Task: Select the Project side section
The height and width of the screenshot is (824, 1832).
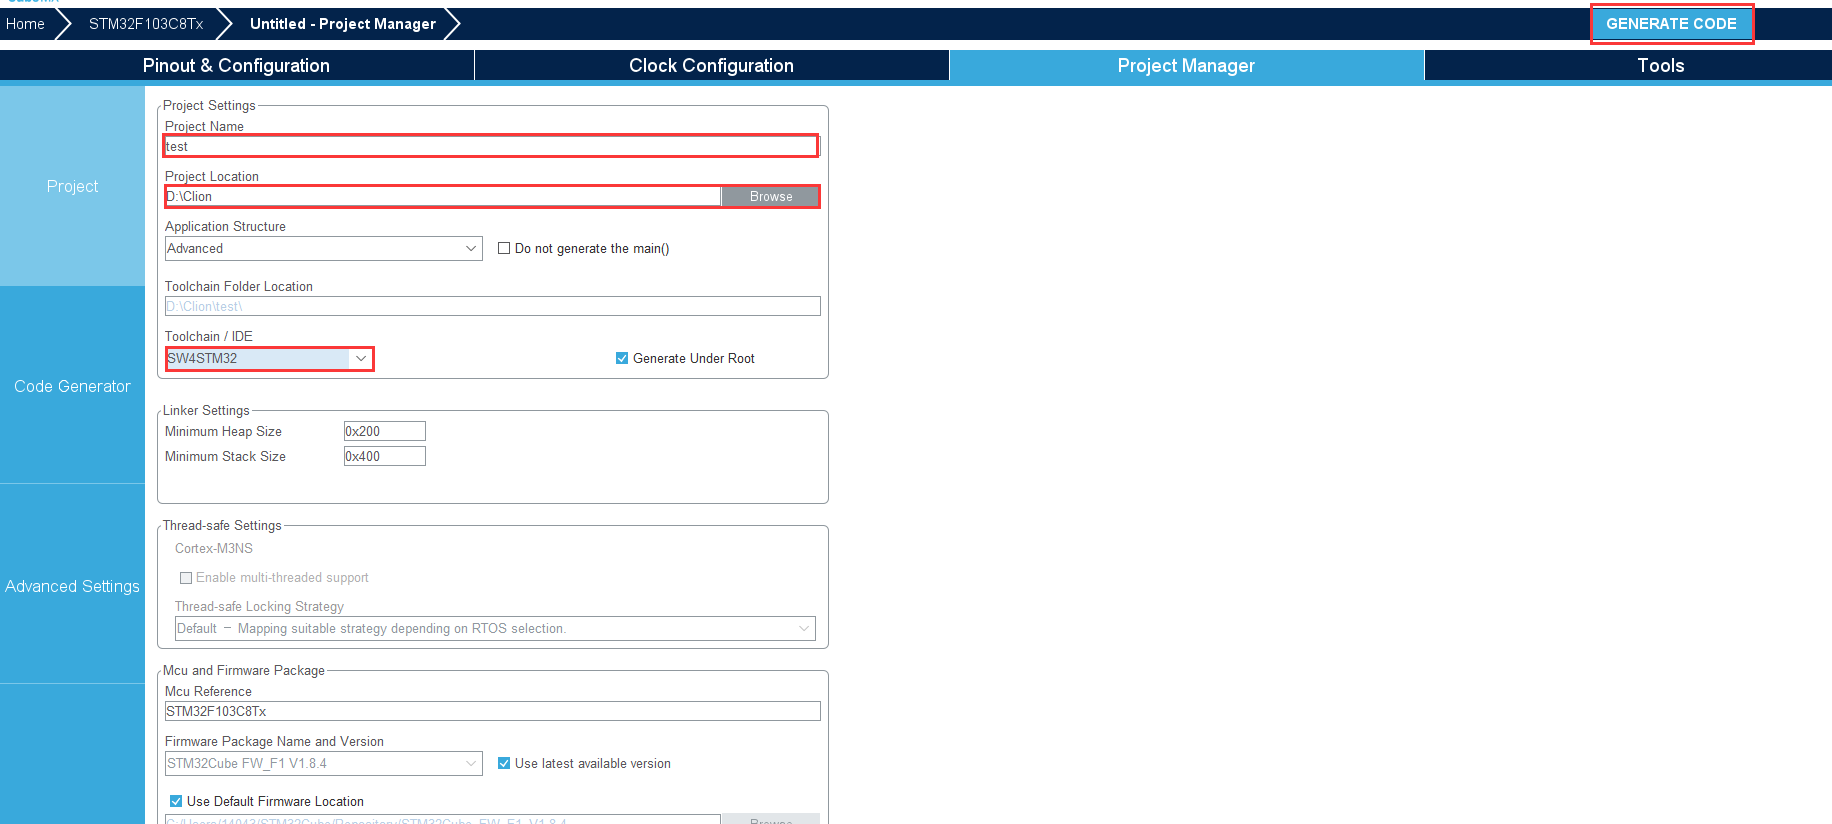Action: pyautogui.click(x=72, y=186)
